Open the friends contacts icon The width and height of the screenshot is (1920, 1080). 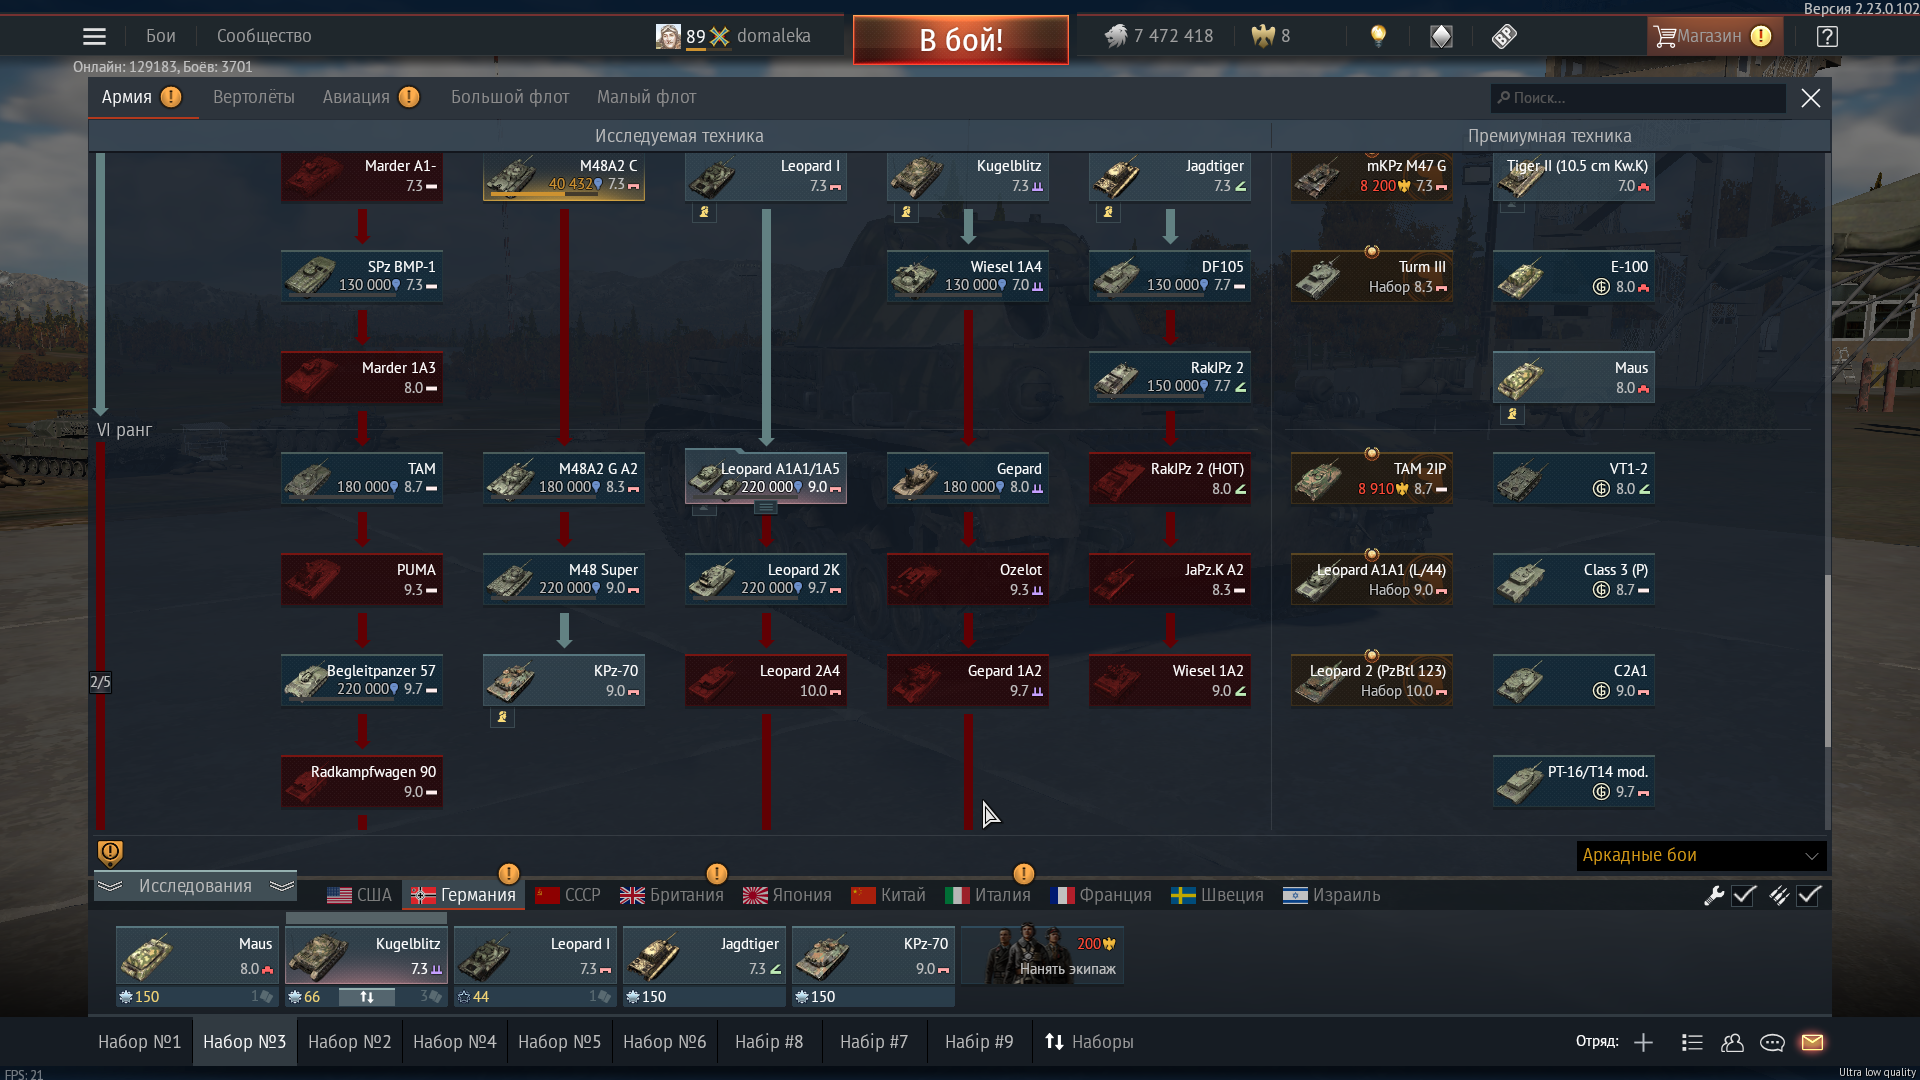point(1732,1042)
